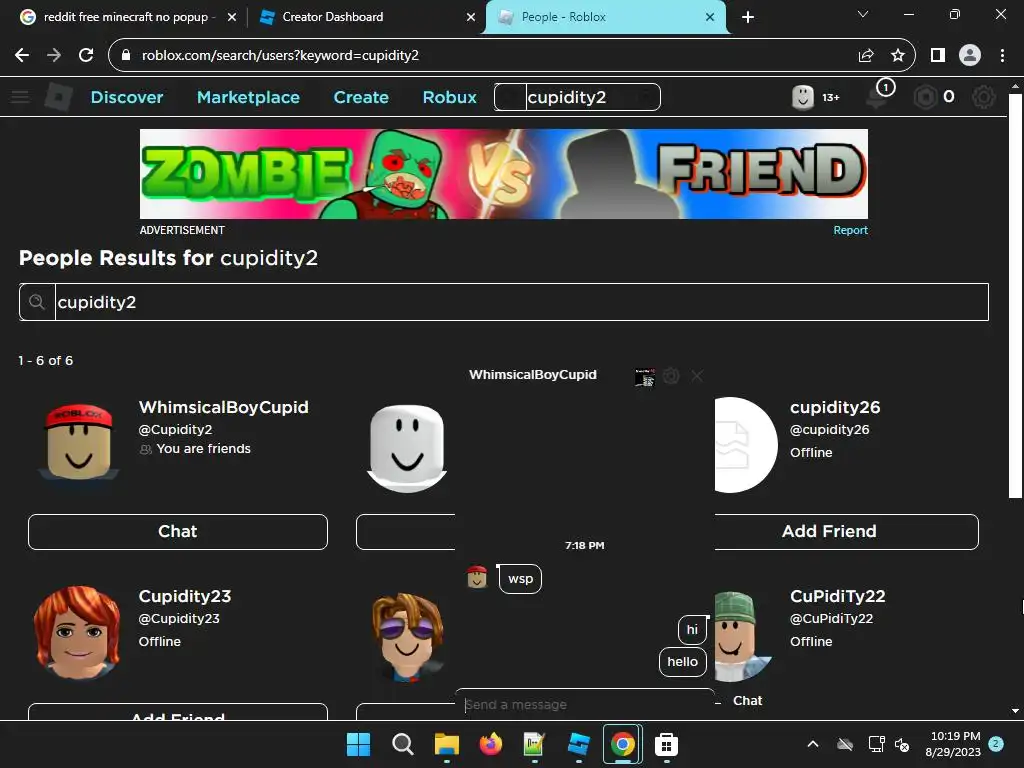Click the top navigation search field
Viewport: 1024px width, 768px height.
point(577,97)
